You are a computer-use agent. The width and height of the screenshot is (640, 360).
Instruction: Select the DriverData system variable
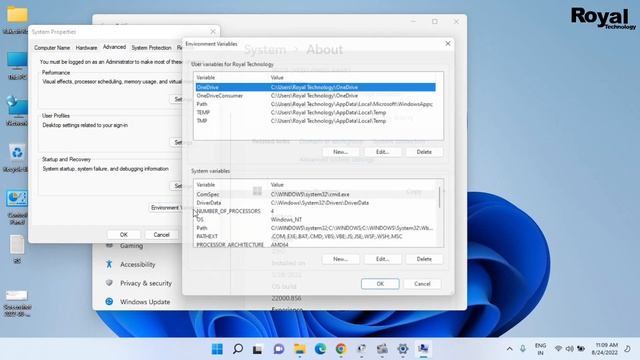pos(316,202)
